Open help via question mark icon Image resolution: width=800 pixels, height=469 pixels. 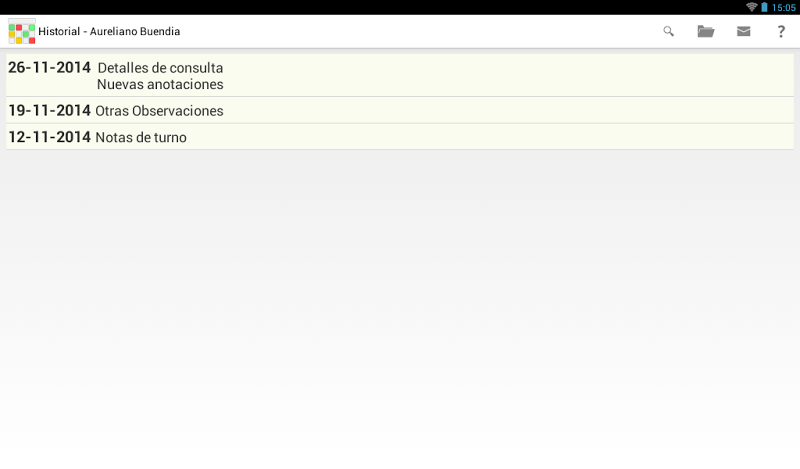pyautogui.click(x=781, y=32)
